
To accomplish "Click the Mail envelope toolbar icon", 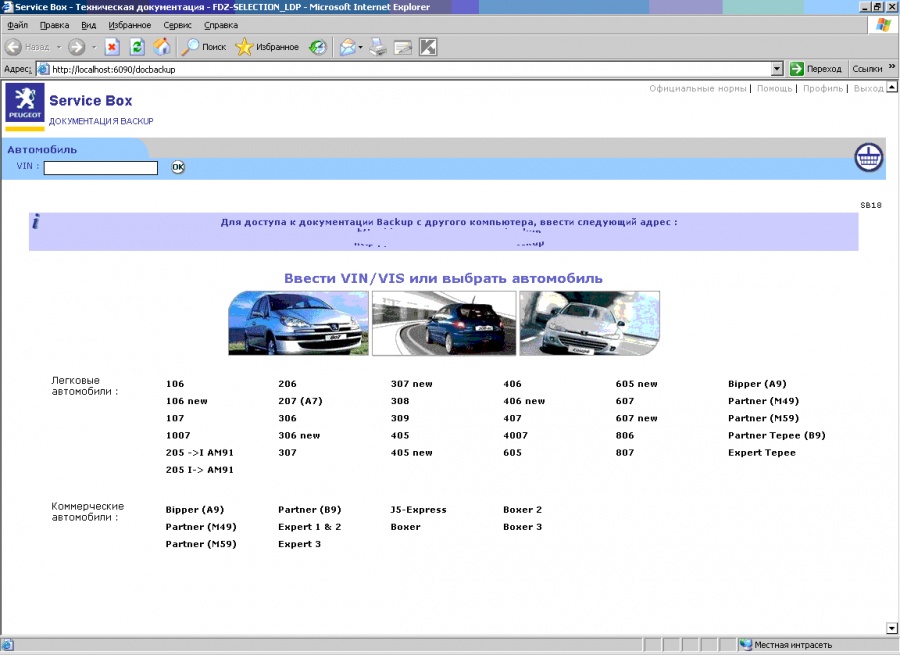I will [347, 47].
